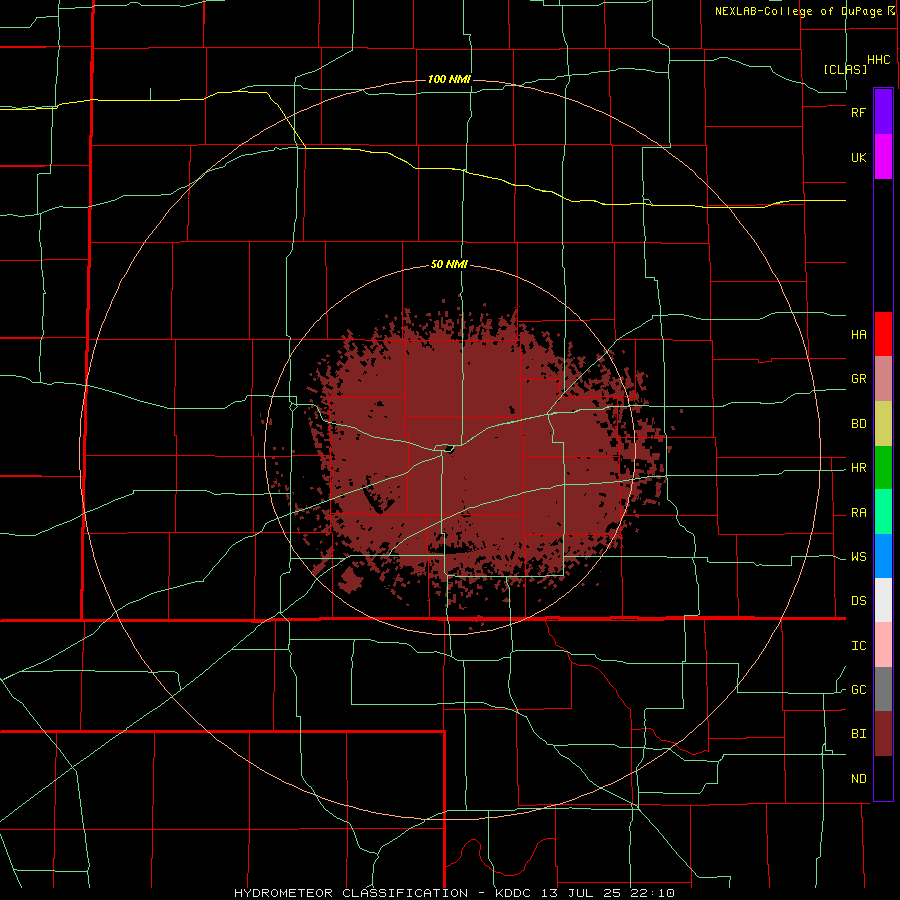Click the 'UK' legend label

(858, 157)
